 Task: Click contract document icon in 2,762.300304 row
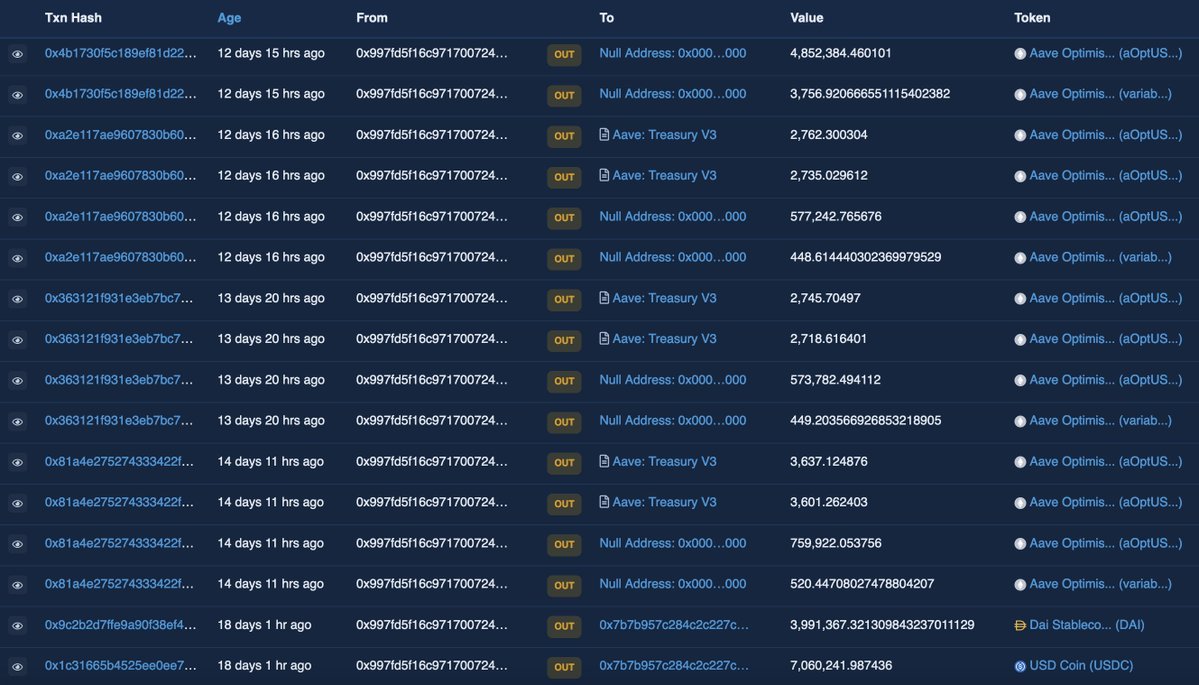pos(604,135)
